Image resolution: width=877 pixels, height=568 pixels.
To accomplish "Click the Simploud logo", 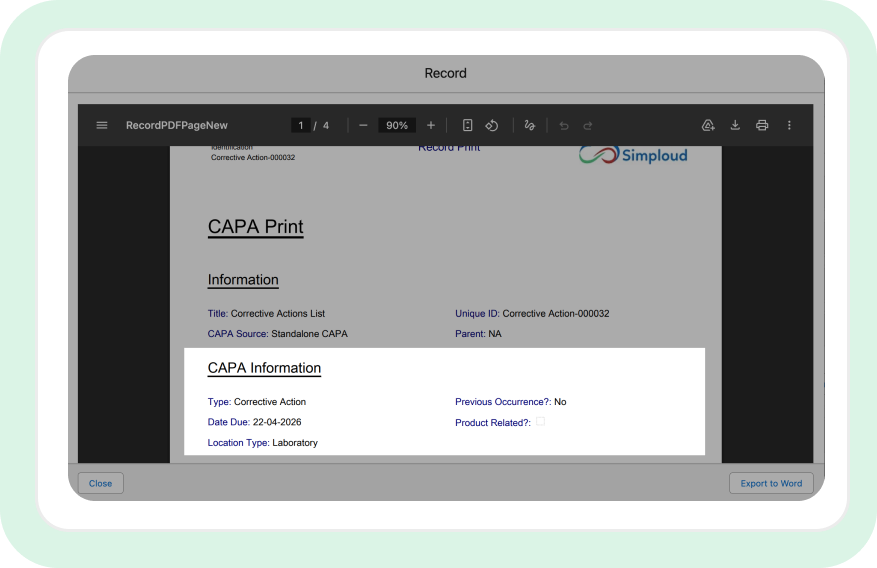I will [x=633, y=155].
